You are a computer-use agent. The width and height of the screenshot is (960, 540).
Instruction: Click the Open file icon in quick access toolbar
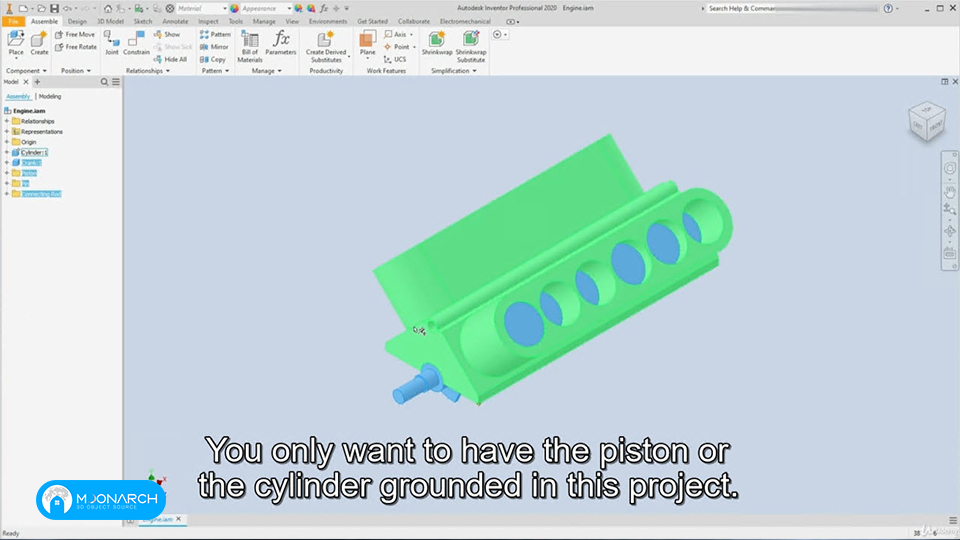pyautogui.click(x=41, y=9)
